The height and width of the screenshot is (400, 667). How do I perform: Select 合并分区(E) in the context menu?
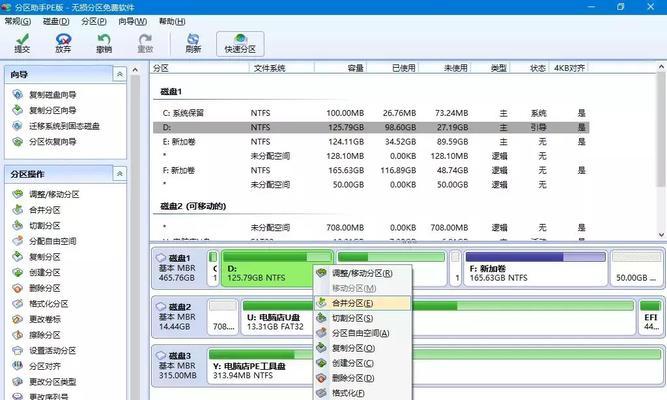coord(363,303)
